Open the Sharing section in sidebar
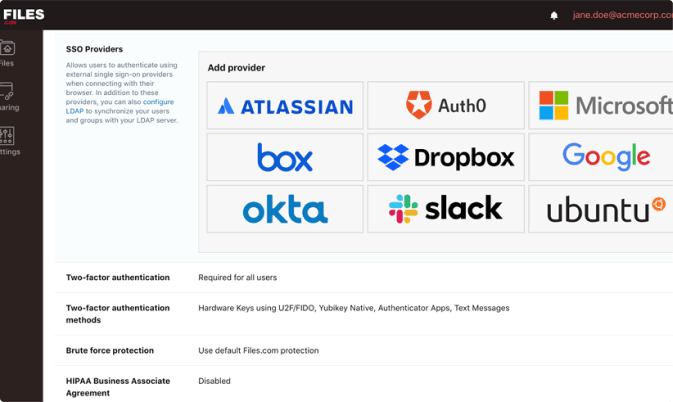This screenshot has height=402, width=673. coord(9,97)
